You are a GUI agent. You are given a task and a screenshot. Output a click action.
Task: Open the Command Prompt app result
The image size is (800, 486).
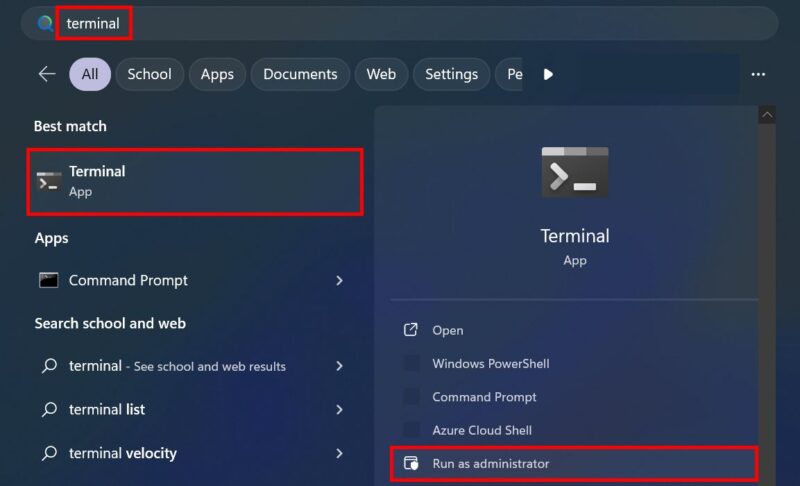[x=191, y=280]
